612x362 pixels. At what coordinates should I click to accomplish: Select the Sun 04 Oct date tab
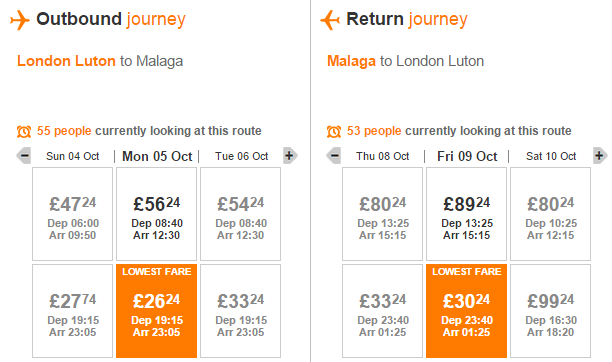point(73,156)
